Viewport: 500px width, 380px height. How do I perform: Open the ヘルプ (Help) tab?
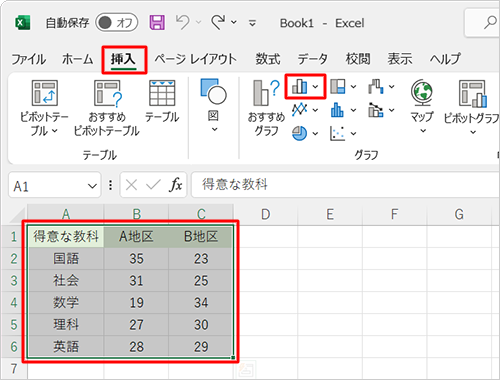coord(445,59)
